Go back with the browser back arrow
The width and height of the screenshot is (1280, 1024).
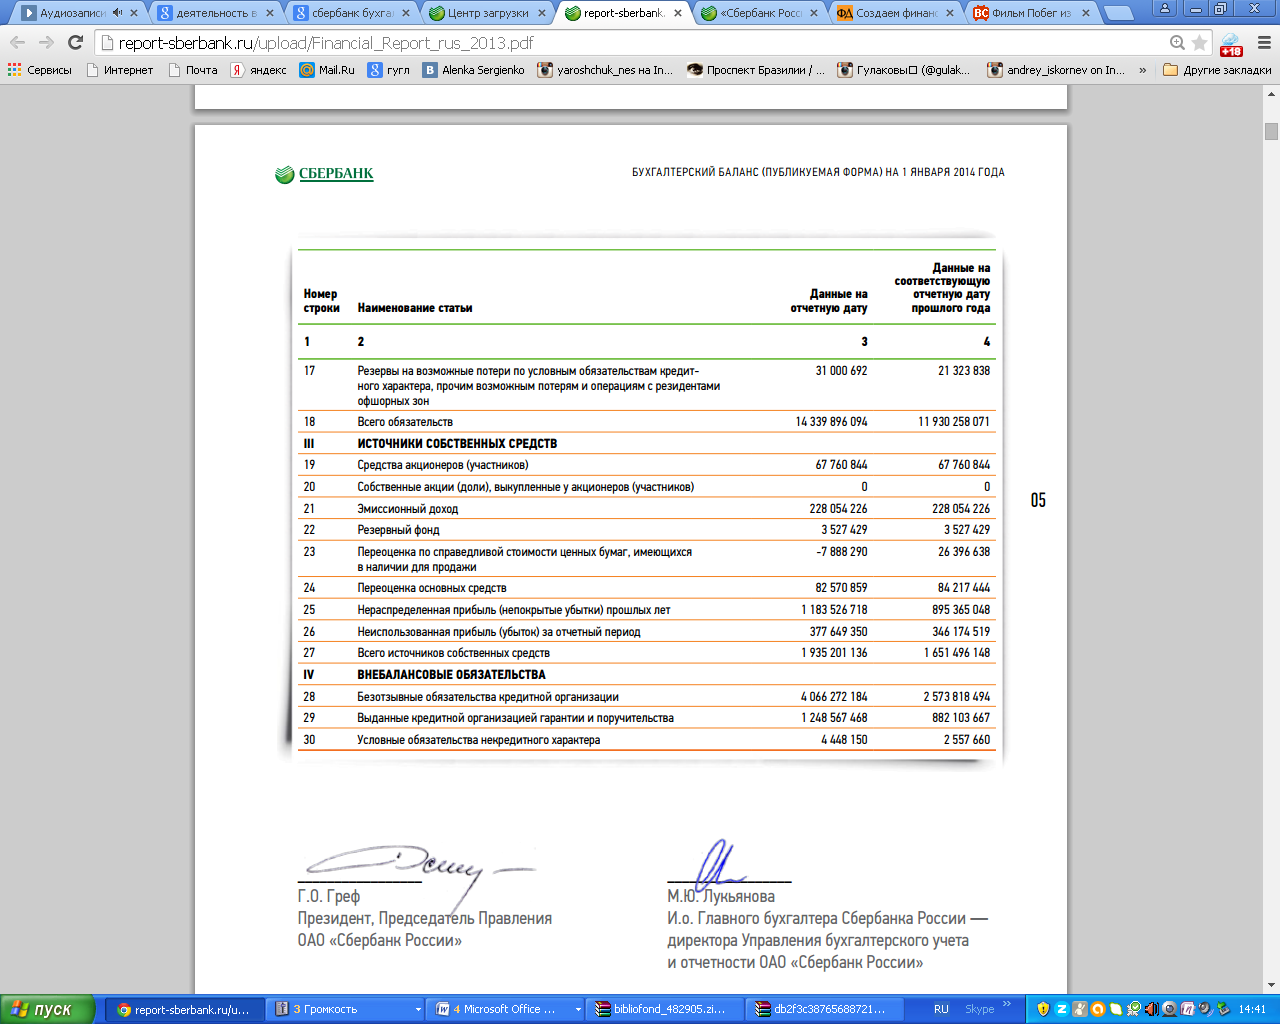[x=17, y=43]
